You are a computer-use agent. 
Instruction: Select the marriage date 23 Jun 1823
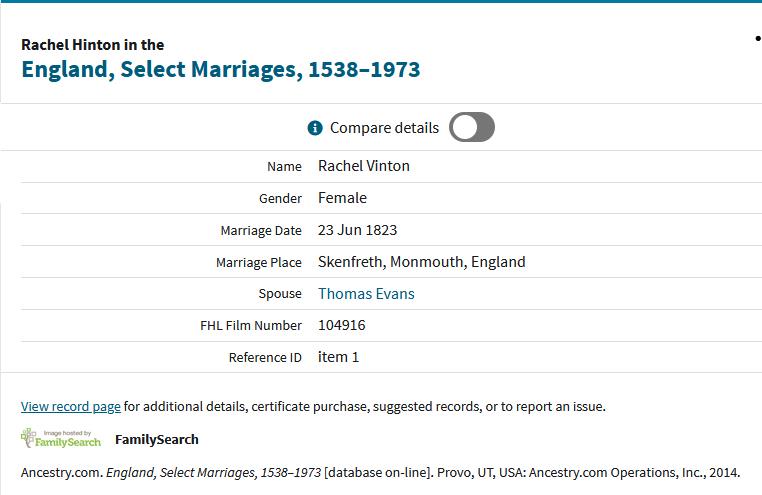tap(357, 230)
